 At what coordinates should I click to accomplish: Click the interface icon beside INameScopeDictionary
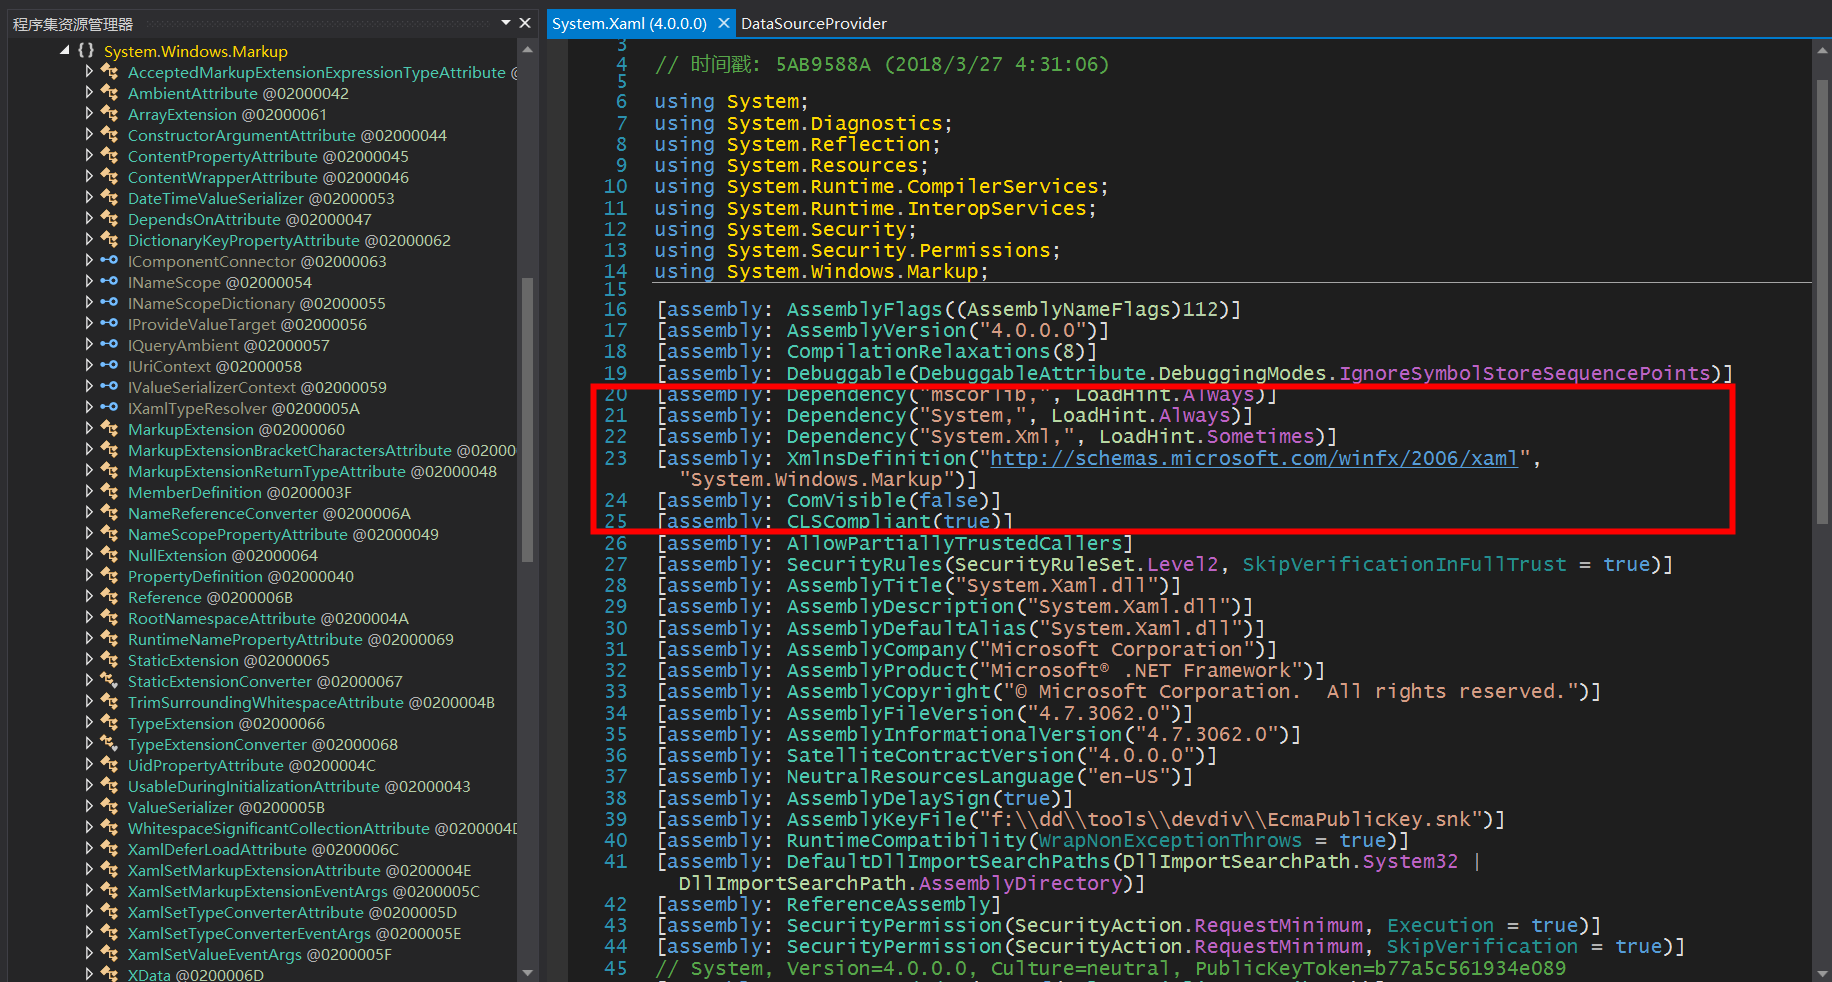pyautogui.click(x=109, y=303)
